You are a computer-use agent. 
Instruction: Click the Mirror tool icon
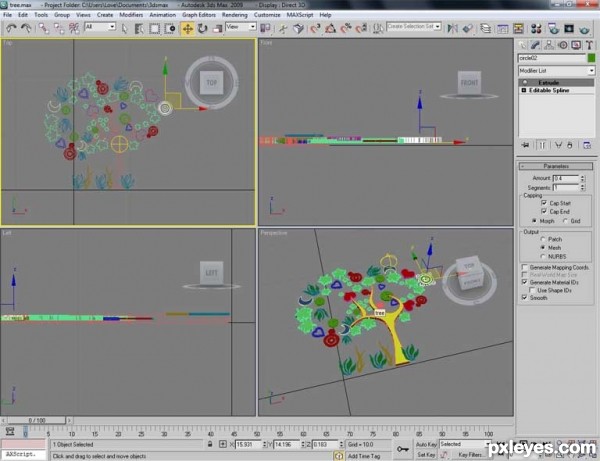click(x=452, y=28)
